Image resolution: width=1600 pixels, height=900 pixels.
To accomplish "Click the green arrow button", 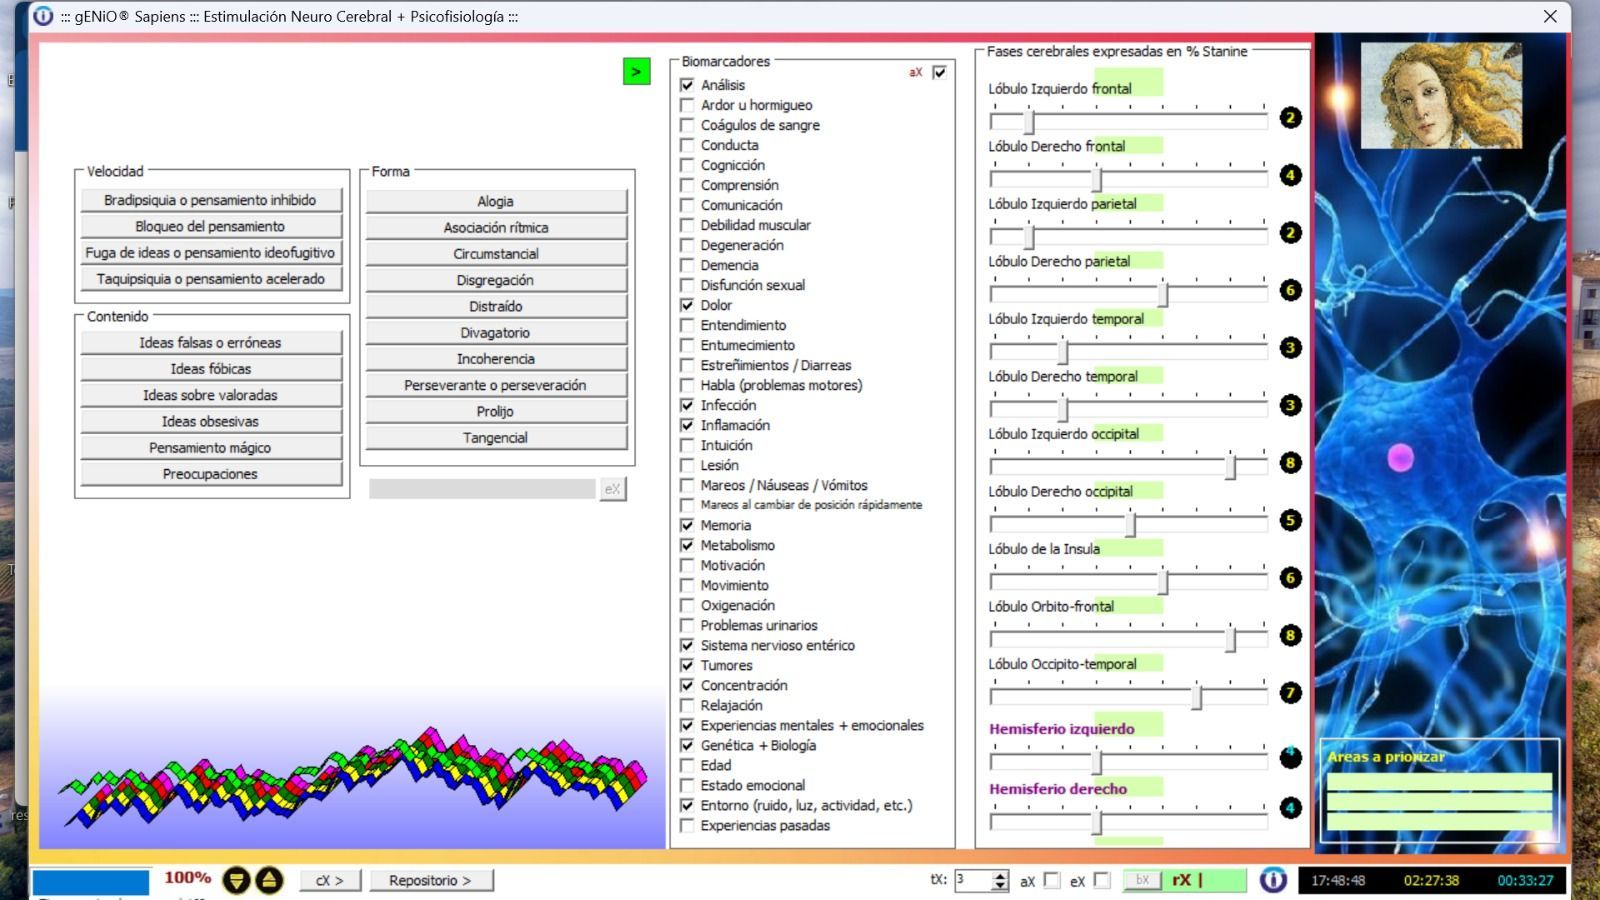I will click(x=636, y=71).
